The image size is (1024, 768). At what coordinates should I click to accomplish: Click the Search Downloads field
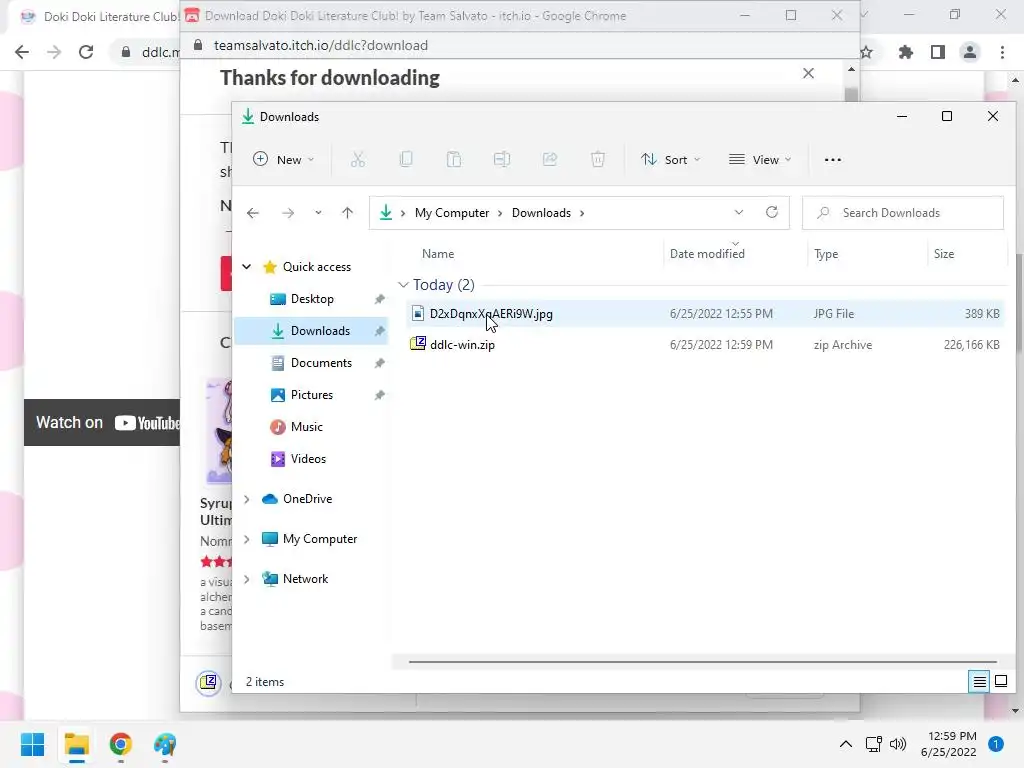[903, 213]
